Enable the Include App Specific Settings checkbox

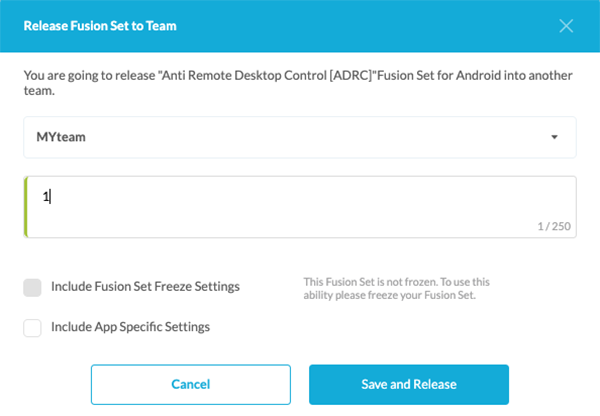(x=33, y=327)
